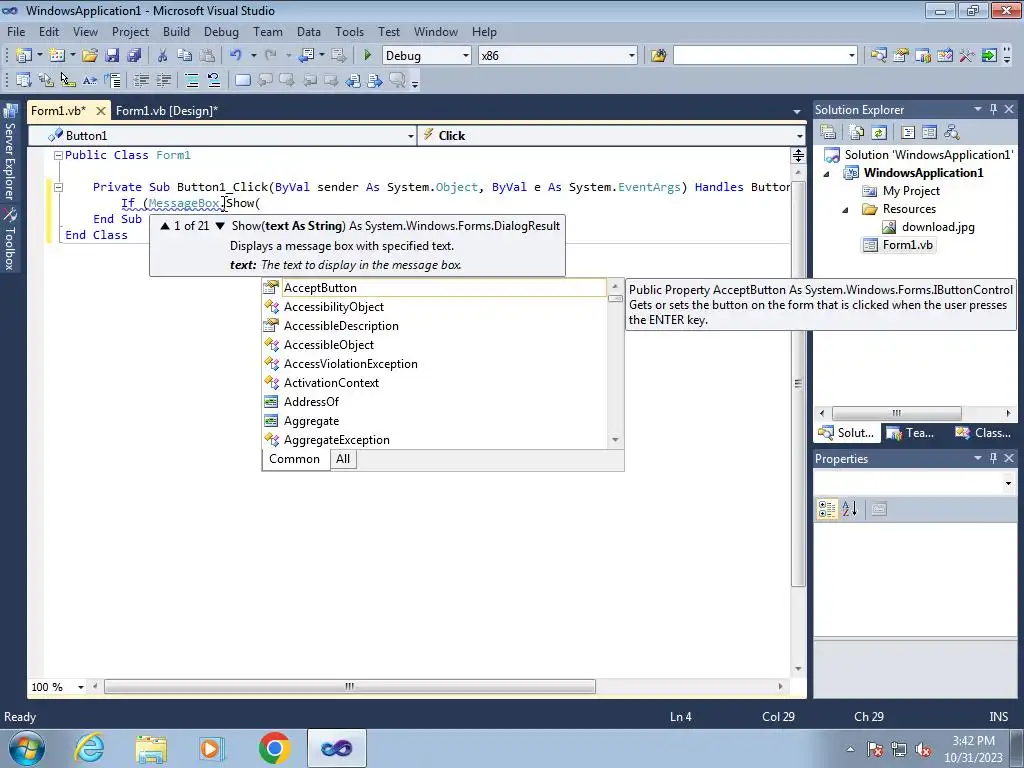1024x768 pixels.
Task: Open the Debug menu
Action: pos(221,31)
